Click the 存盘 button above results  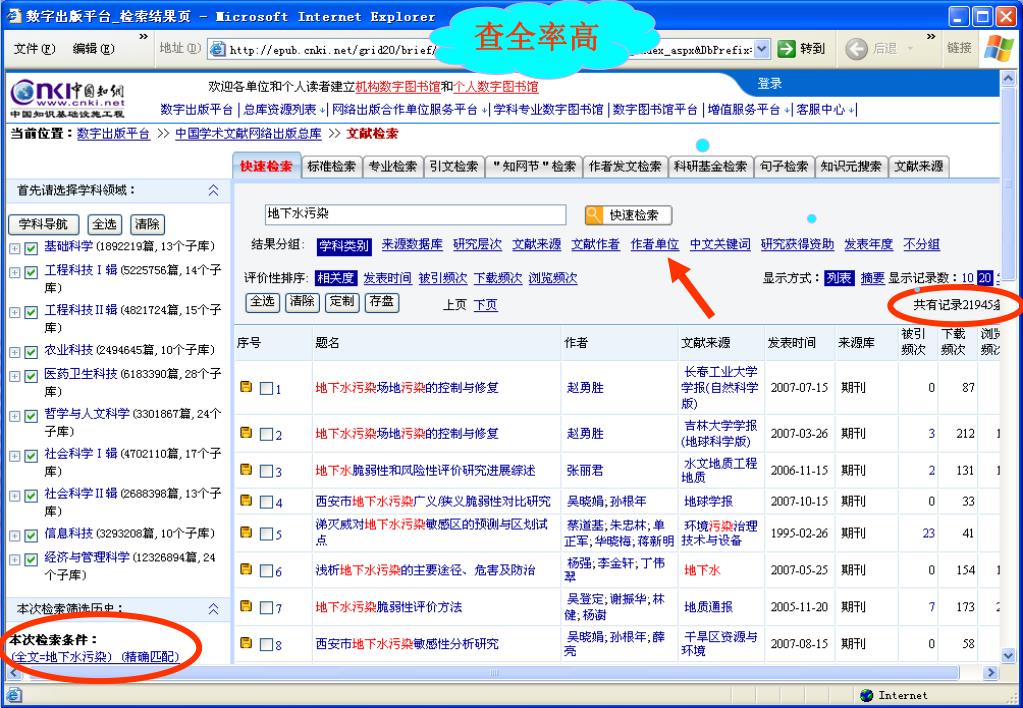[x=382, y=301]
